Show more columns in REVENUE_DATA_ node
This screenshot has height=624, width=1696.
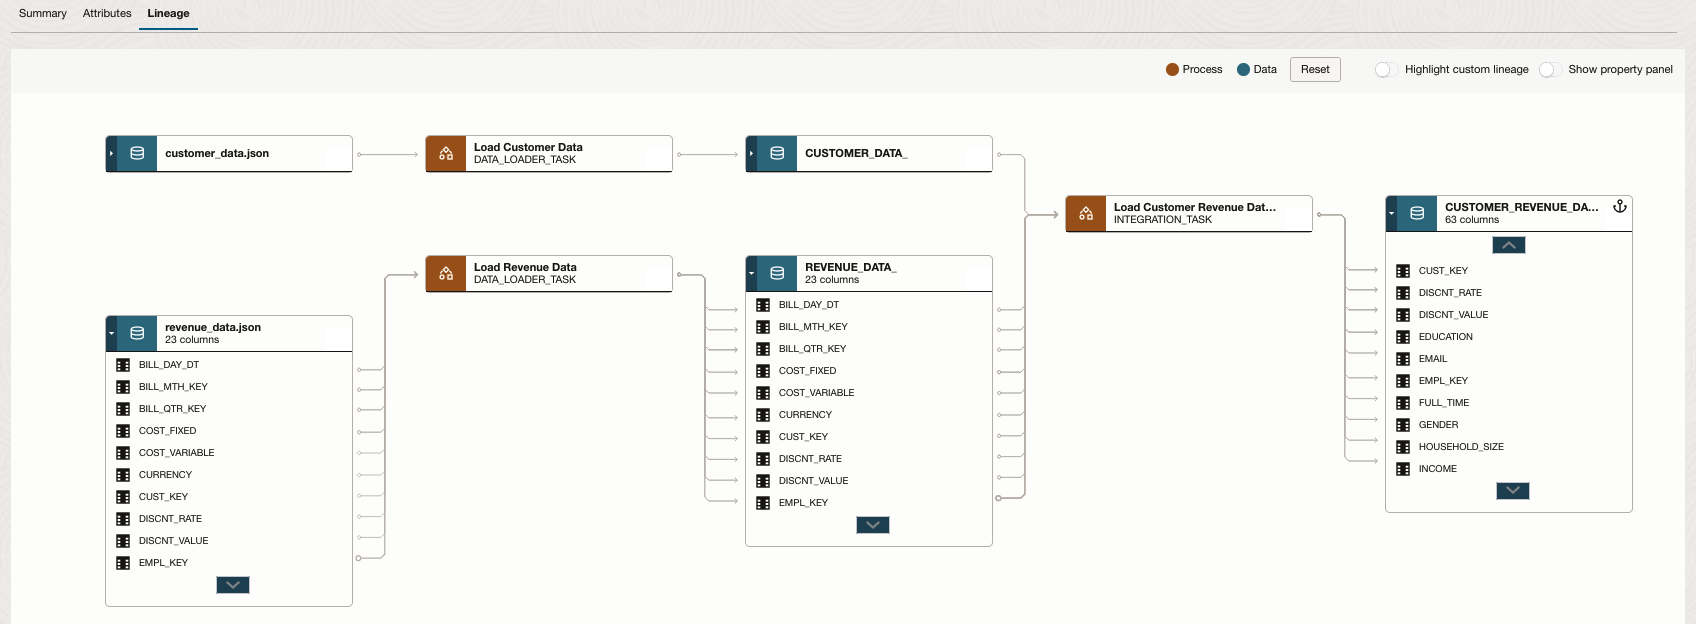872,525
